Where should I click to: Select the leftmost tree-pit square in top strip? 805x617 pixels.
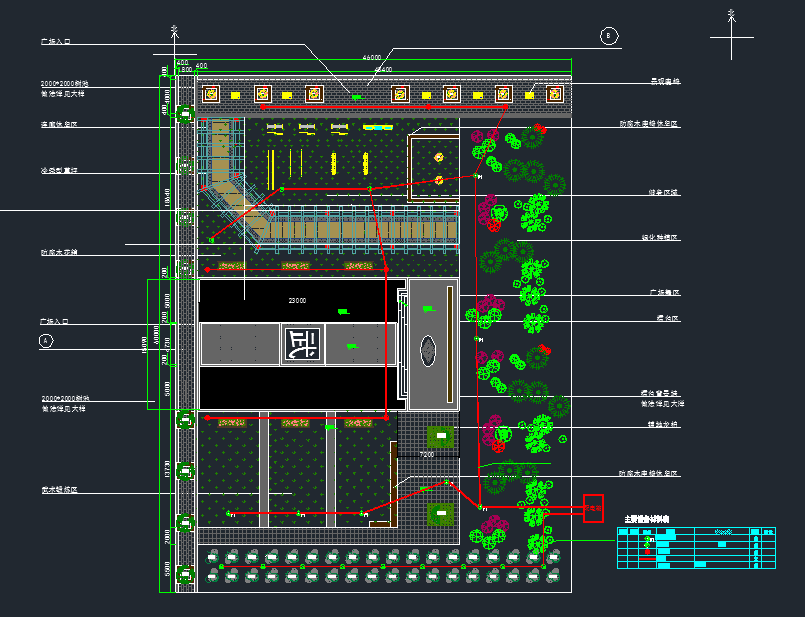pos(210,94)
